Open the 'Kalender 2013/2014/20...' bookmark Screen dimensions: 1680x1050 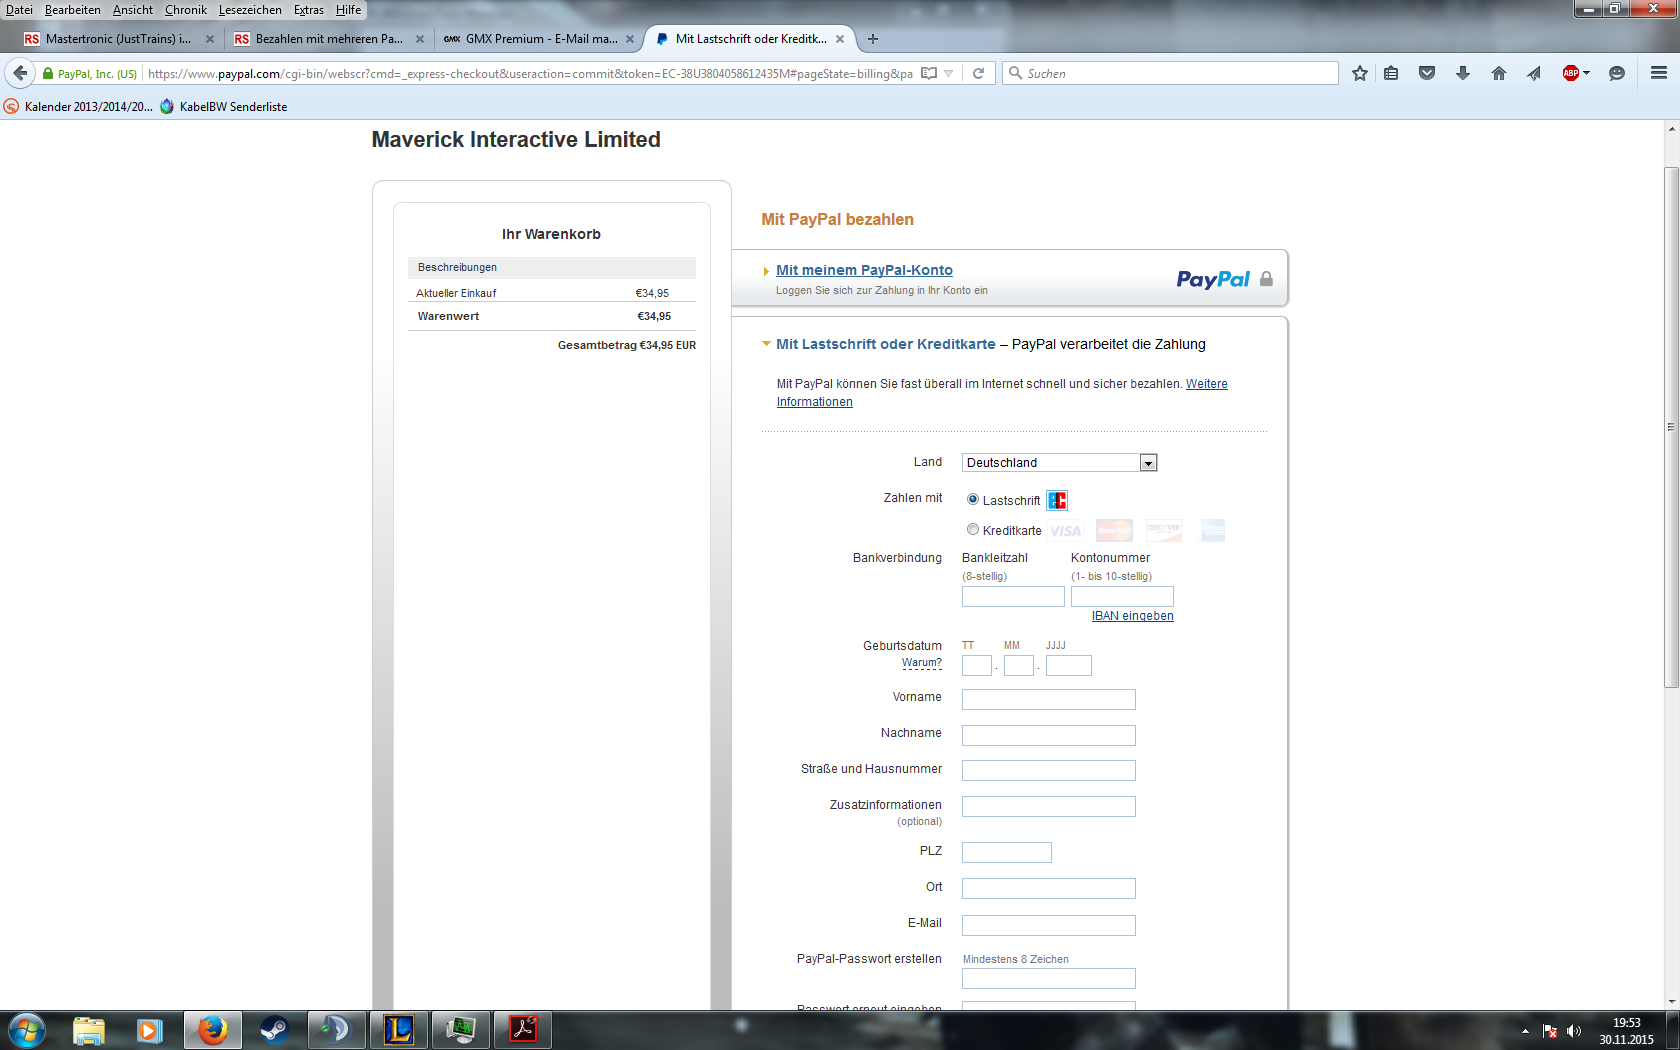click(x=79, y=107)
